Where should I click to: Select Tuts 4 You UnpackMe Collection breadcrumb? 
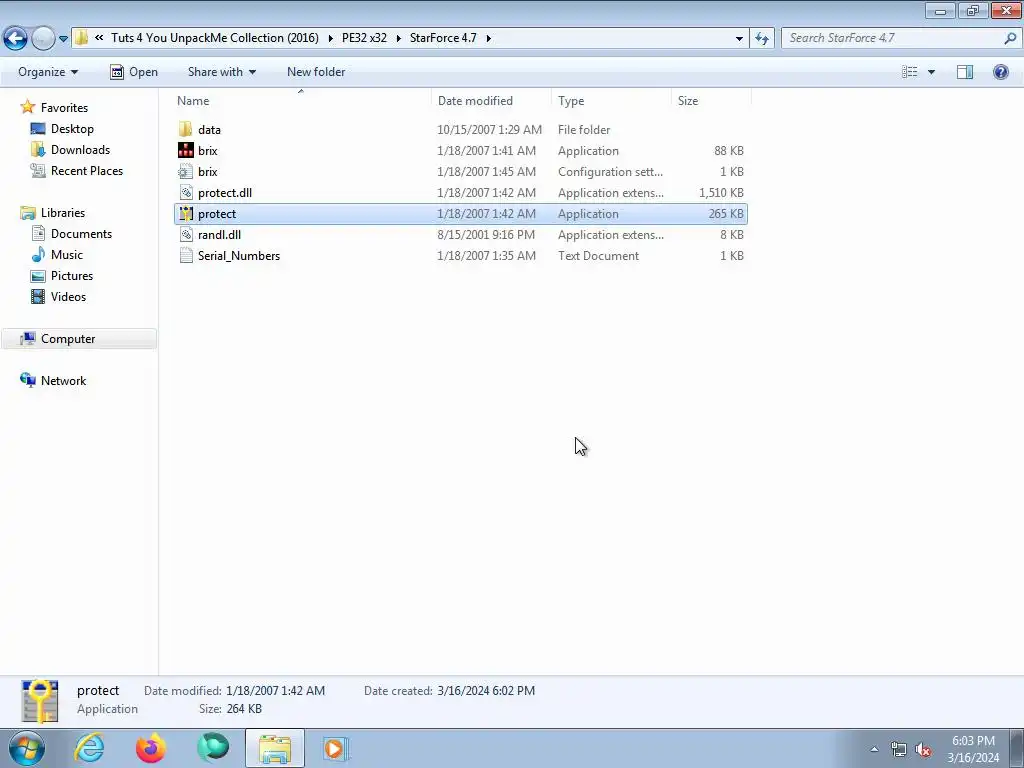point(215,38)
